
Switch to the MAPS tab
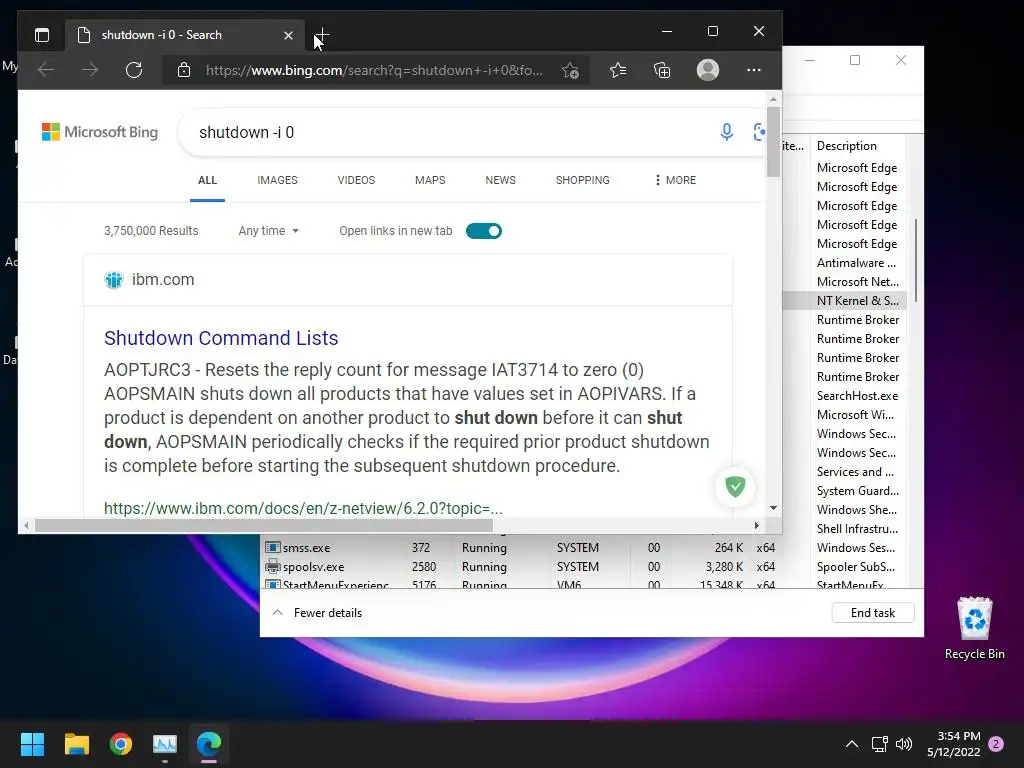click(x=430, y=180)
